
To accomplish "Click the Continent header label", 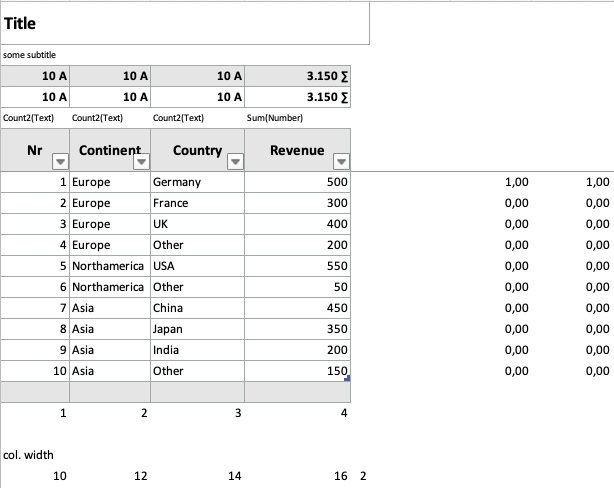I will pyautogui.click(x=110, y=150).
